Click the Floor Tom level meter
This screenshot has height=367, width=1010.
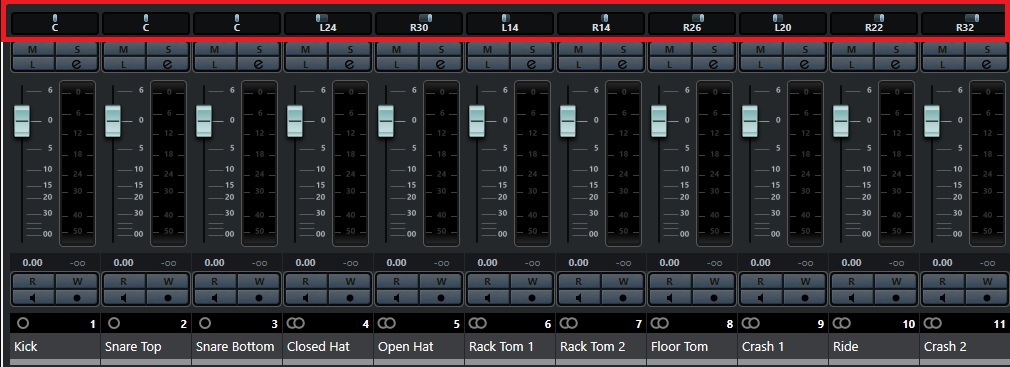coord(714,164)
